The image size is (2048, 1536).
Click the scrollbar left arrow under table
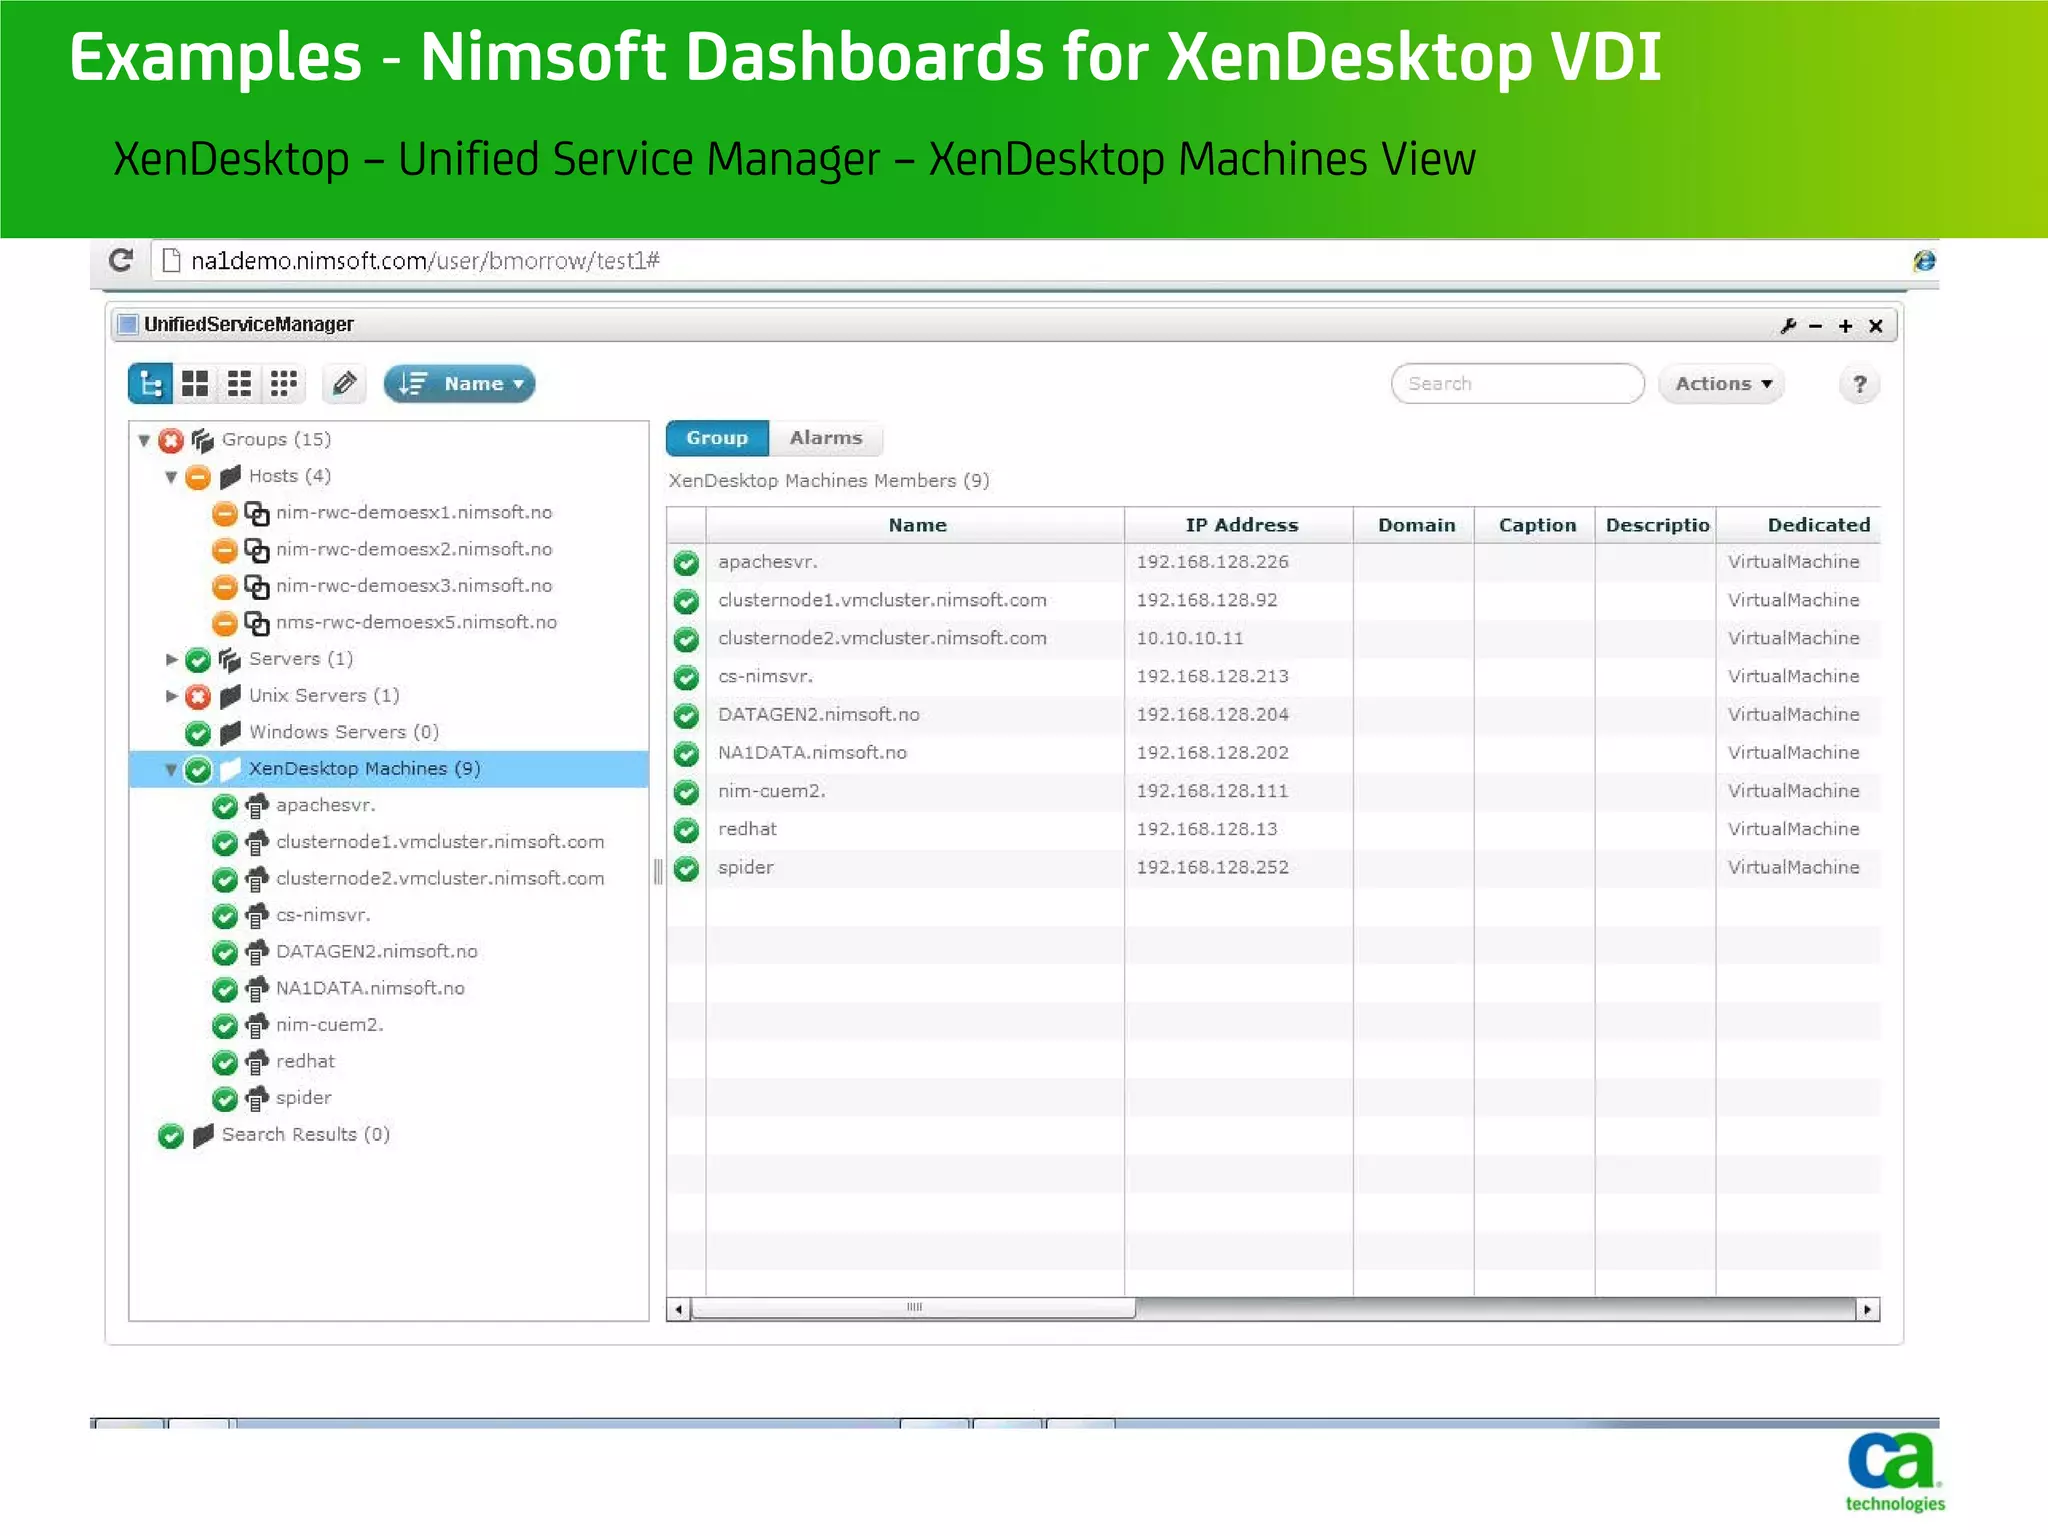click(x=679, y=1309)
